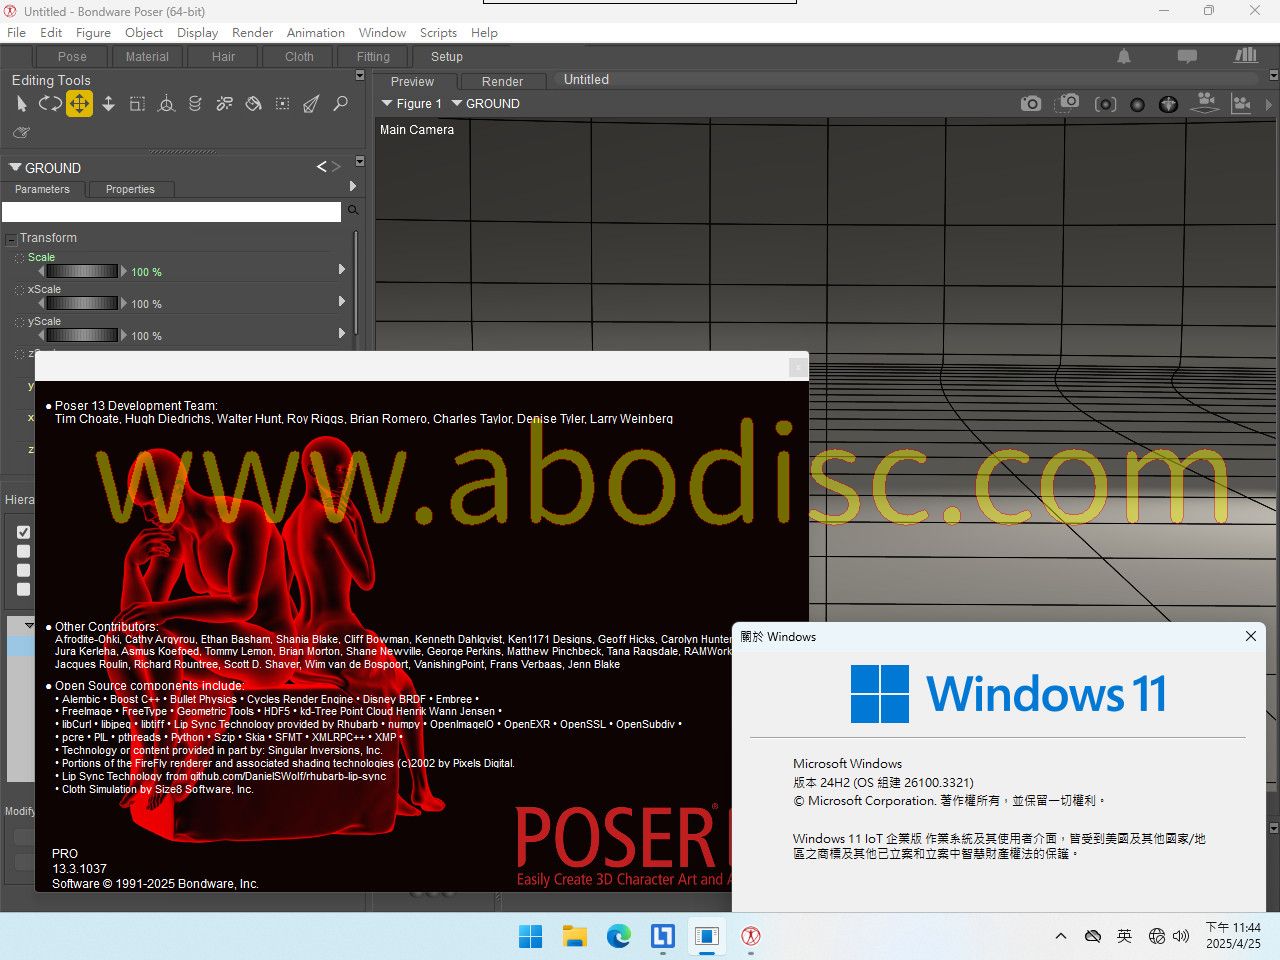Switch to the Cloth room tab
Viewport: 1280px width, 960px height.
coord(299,57)
